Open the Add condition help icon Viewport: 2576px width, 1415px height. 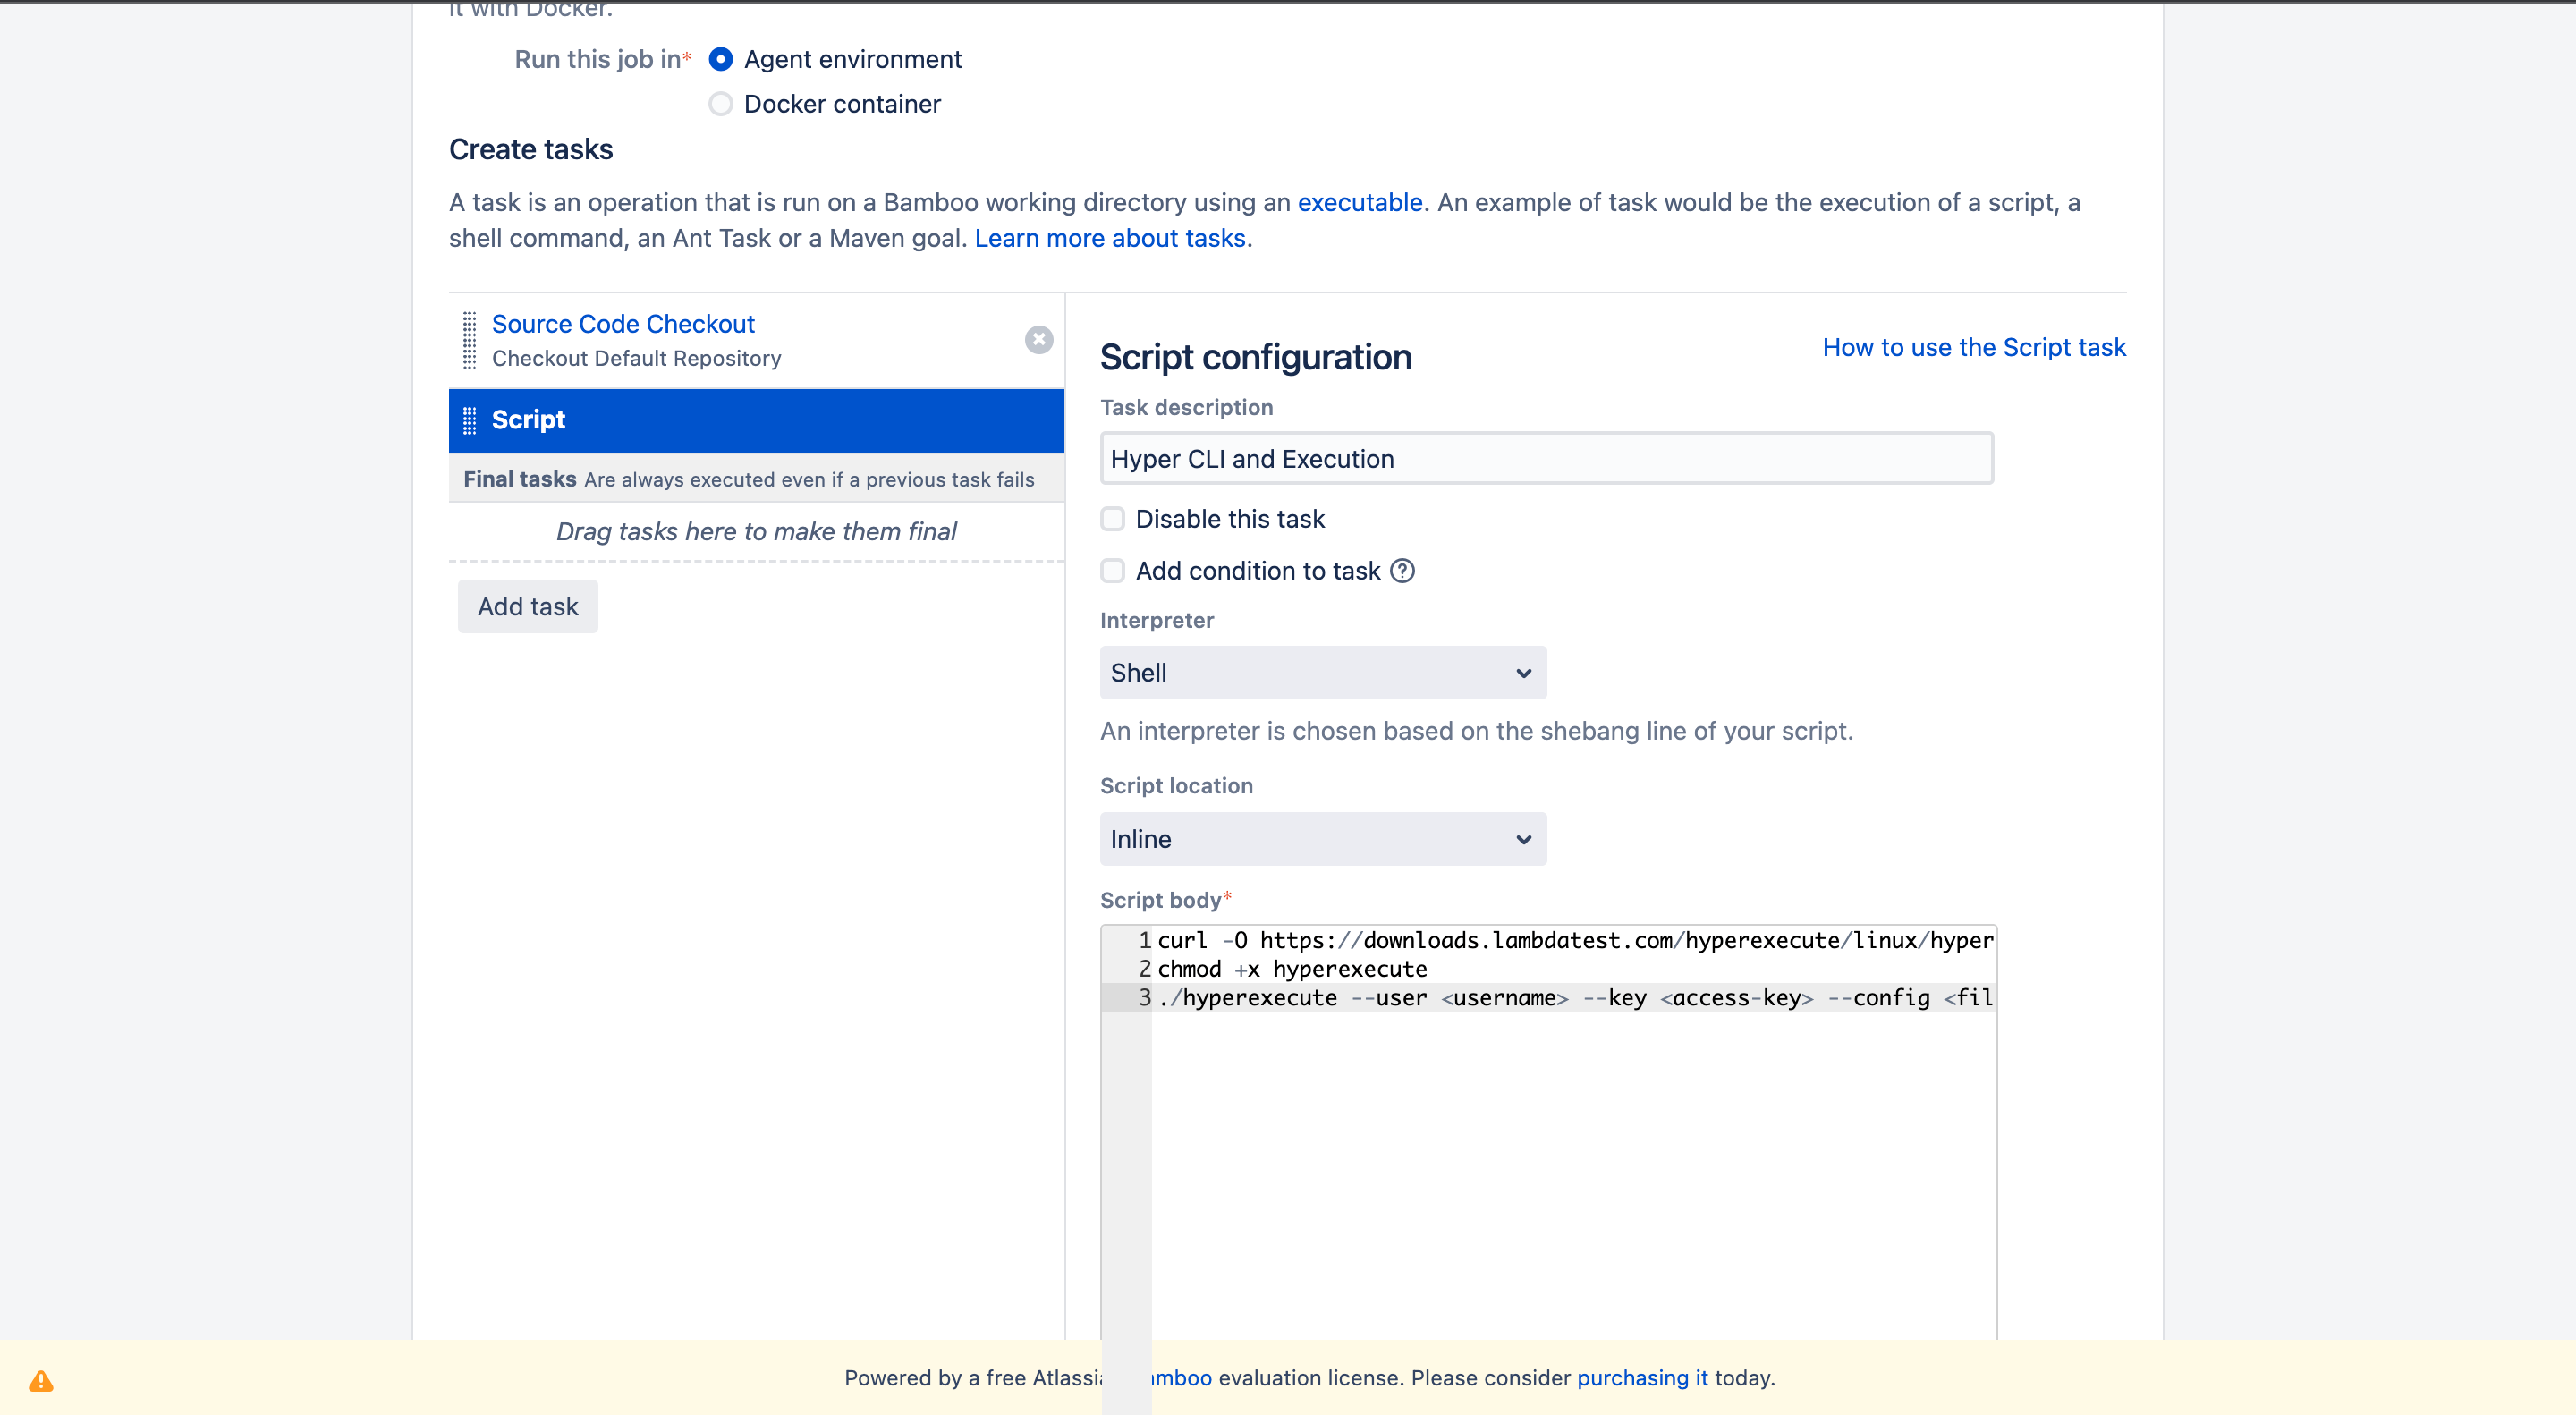click(1402, 571)
